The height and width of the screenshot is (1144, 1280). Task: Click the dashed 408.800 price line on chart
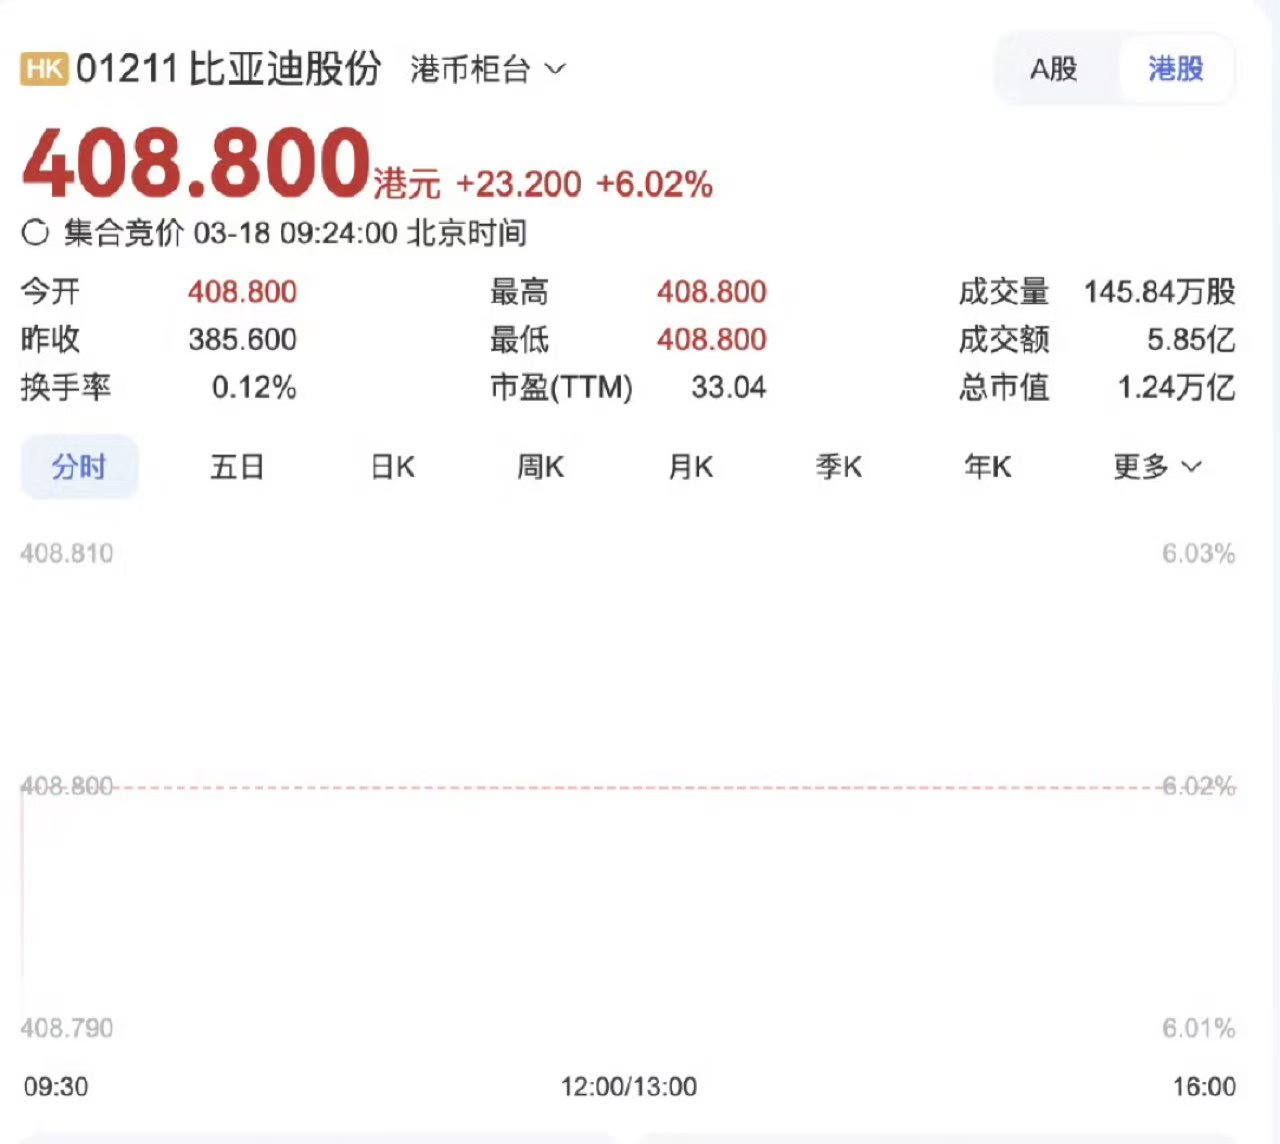coord(640,787)
